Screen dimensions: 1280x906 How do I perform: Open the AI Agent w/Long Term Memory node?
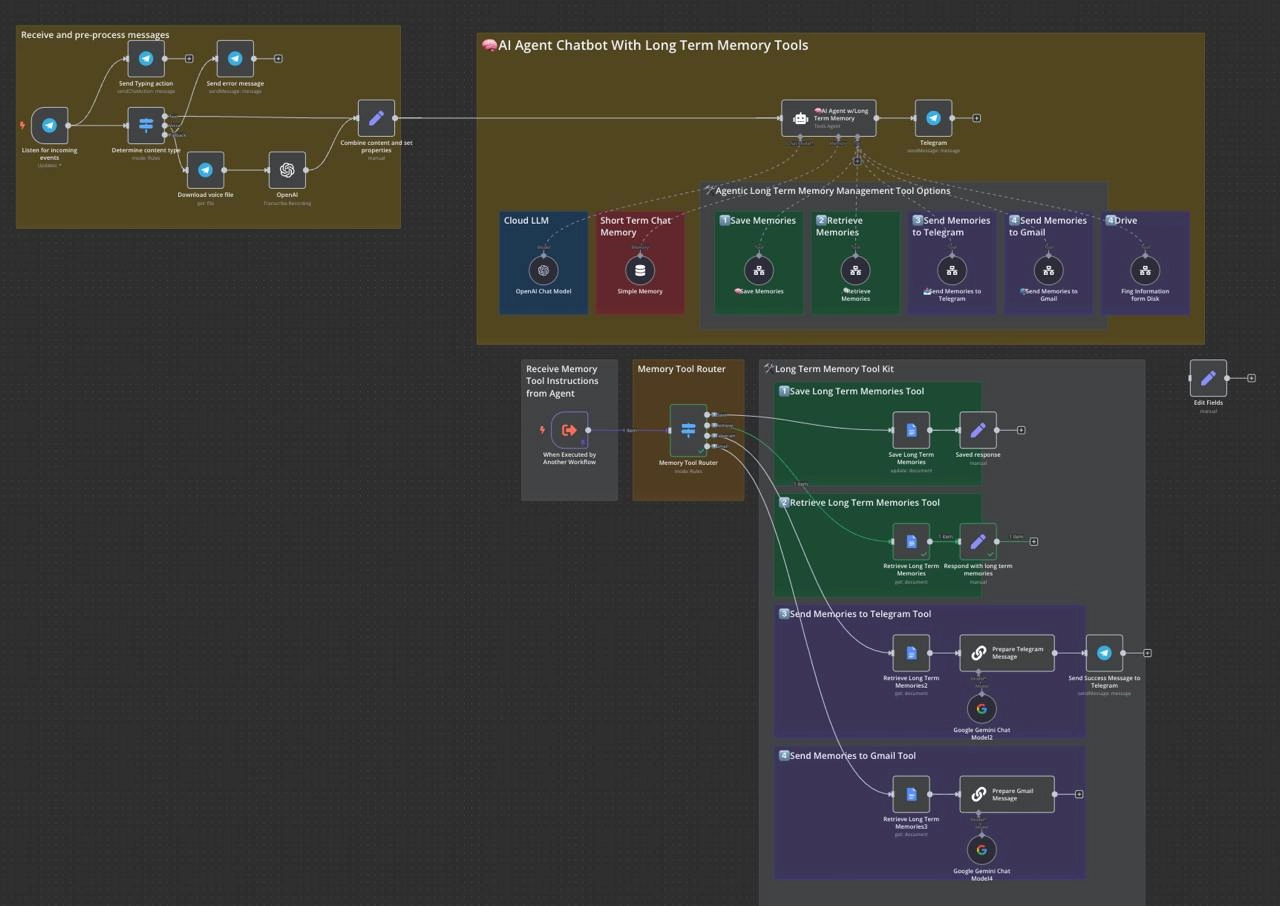[x=829, y=118]
